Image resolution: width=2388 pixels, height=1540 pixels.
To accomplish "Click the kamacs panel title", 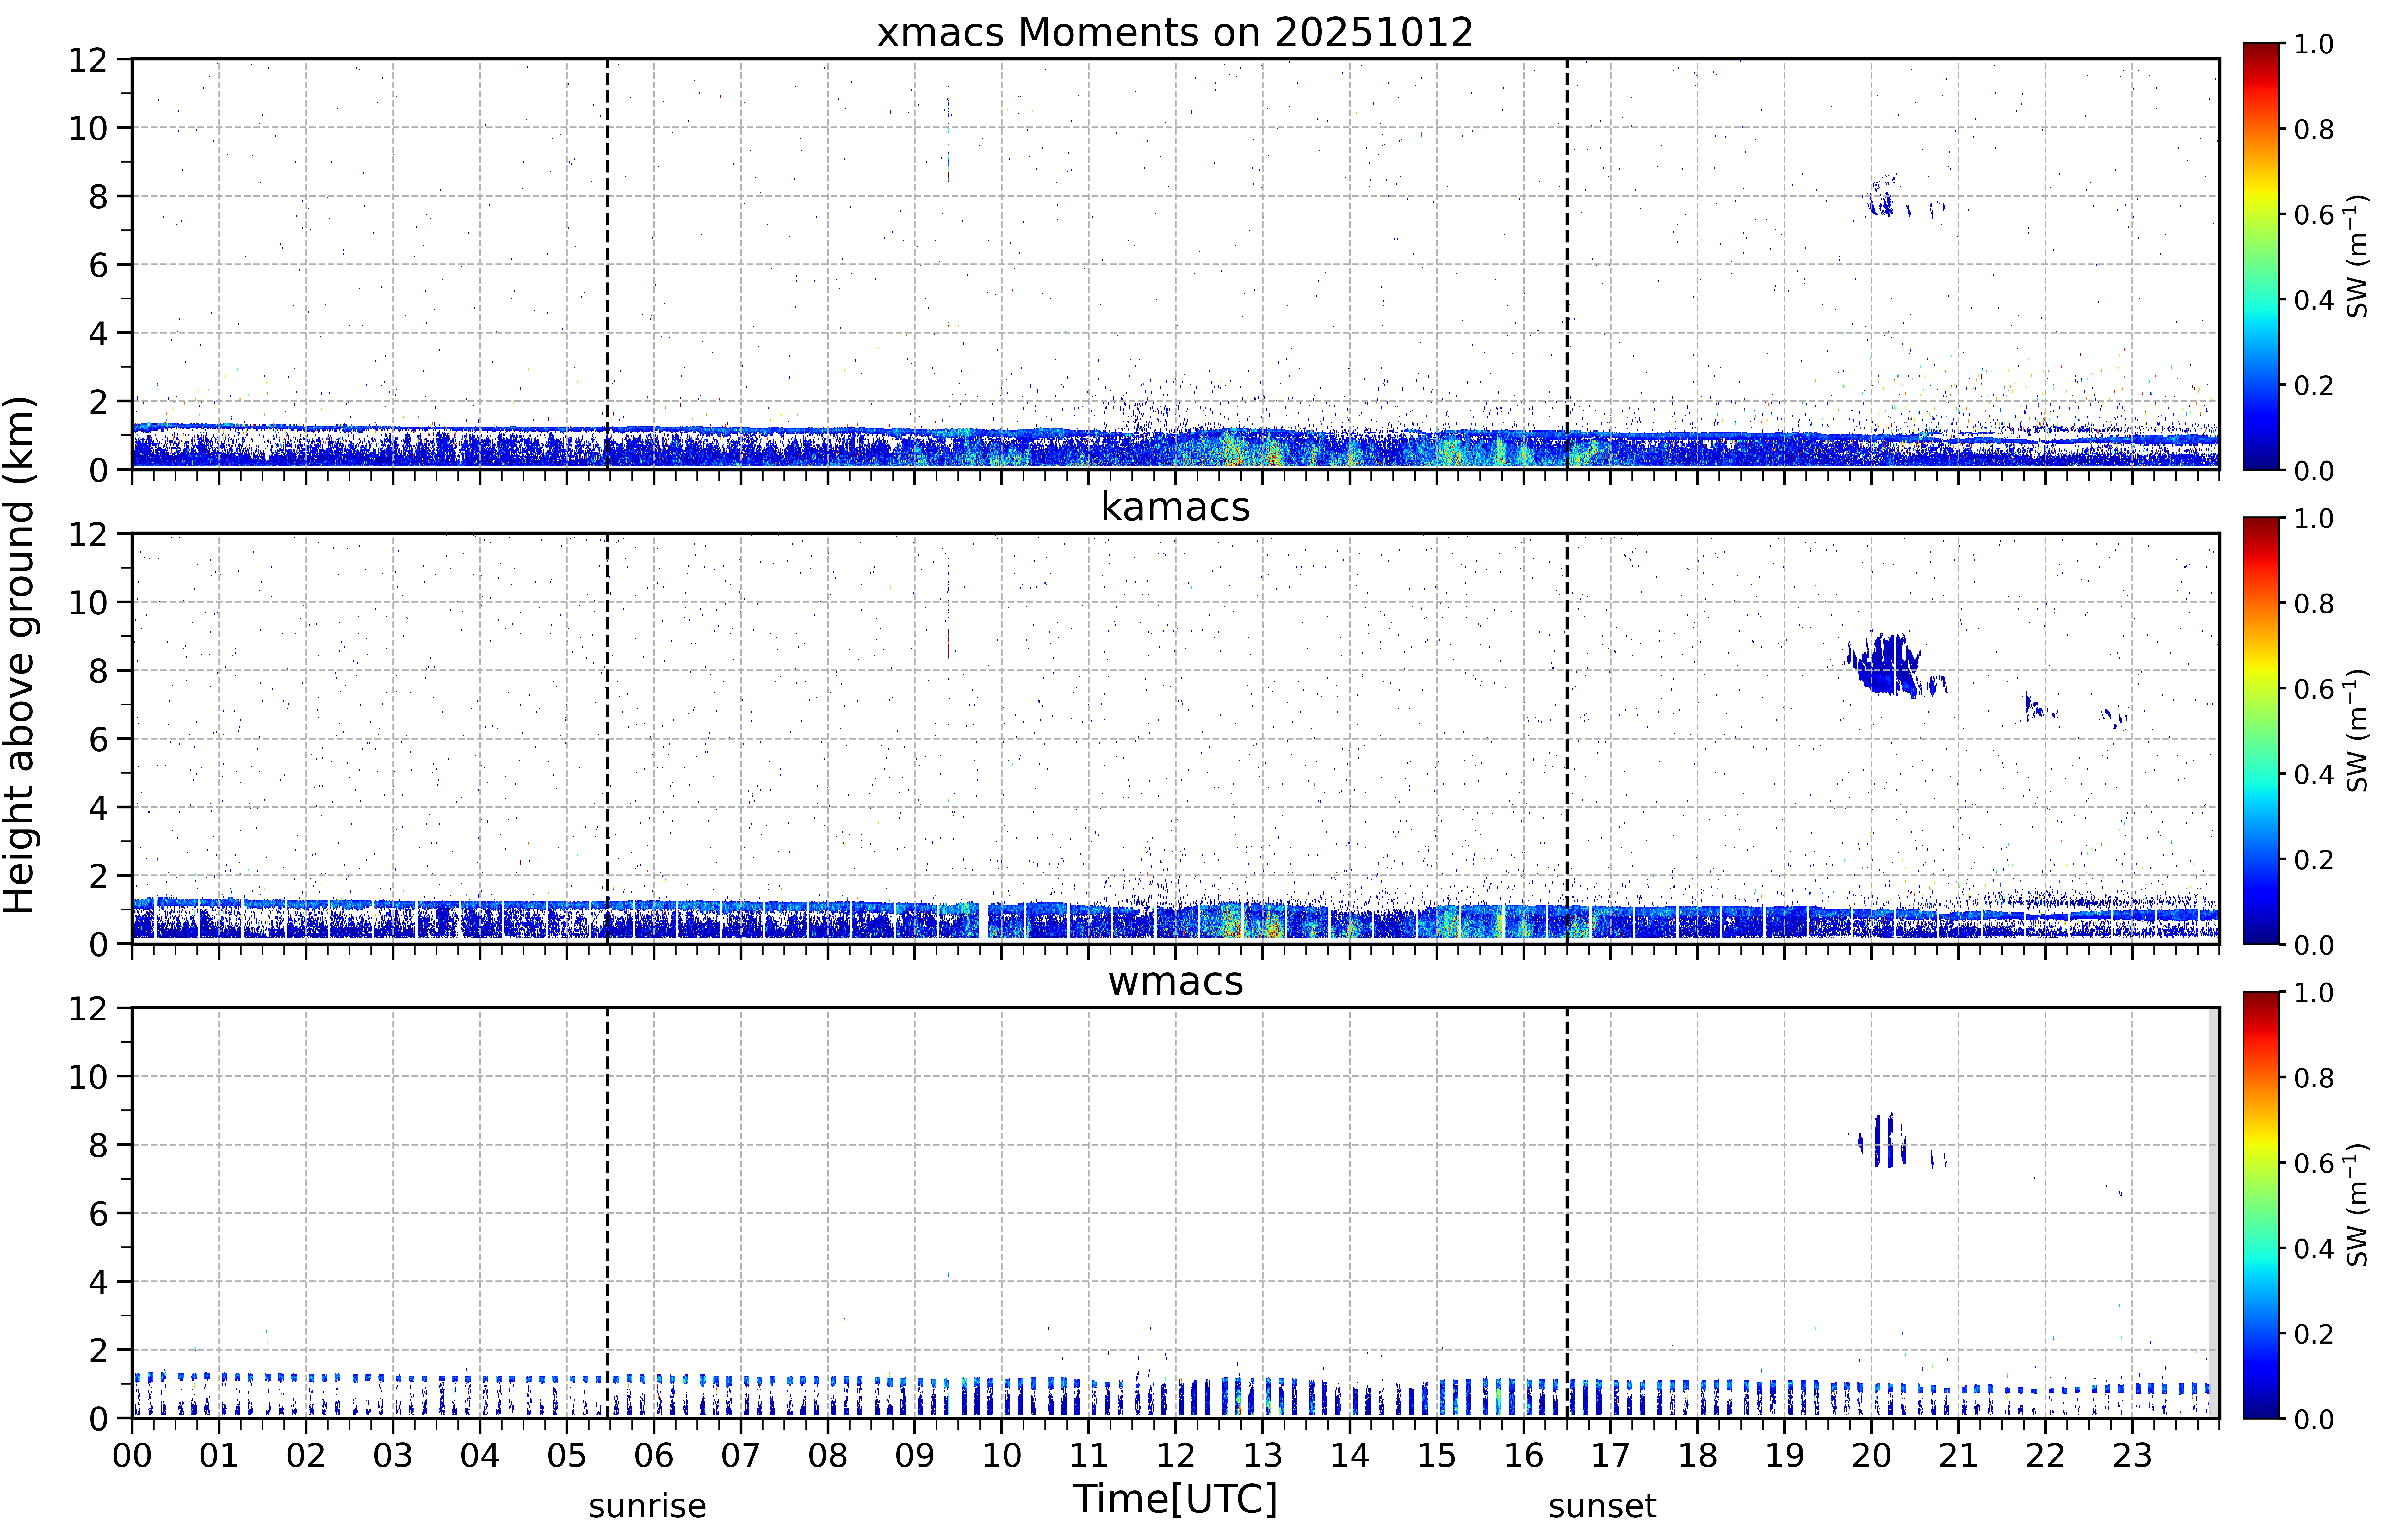I will [x=1175, y=507].
